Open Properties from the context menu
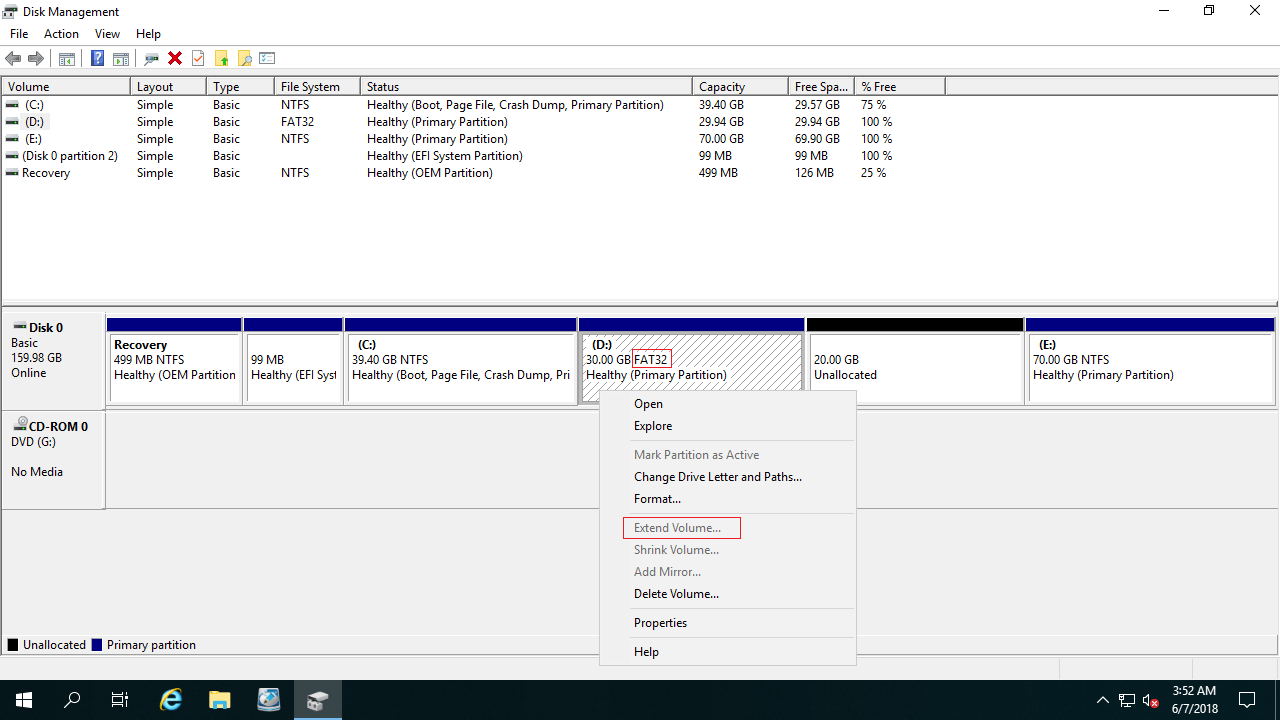Viewport: 1280px width, 720px height. pyautogui.click(x=728, y=623)
